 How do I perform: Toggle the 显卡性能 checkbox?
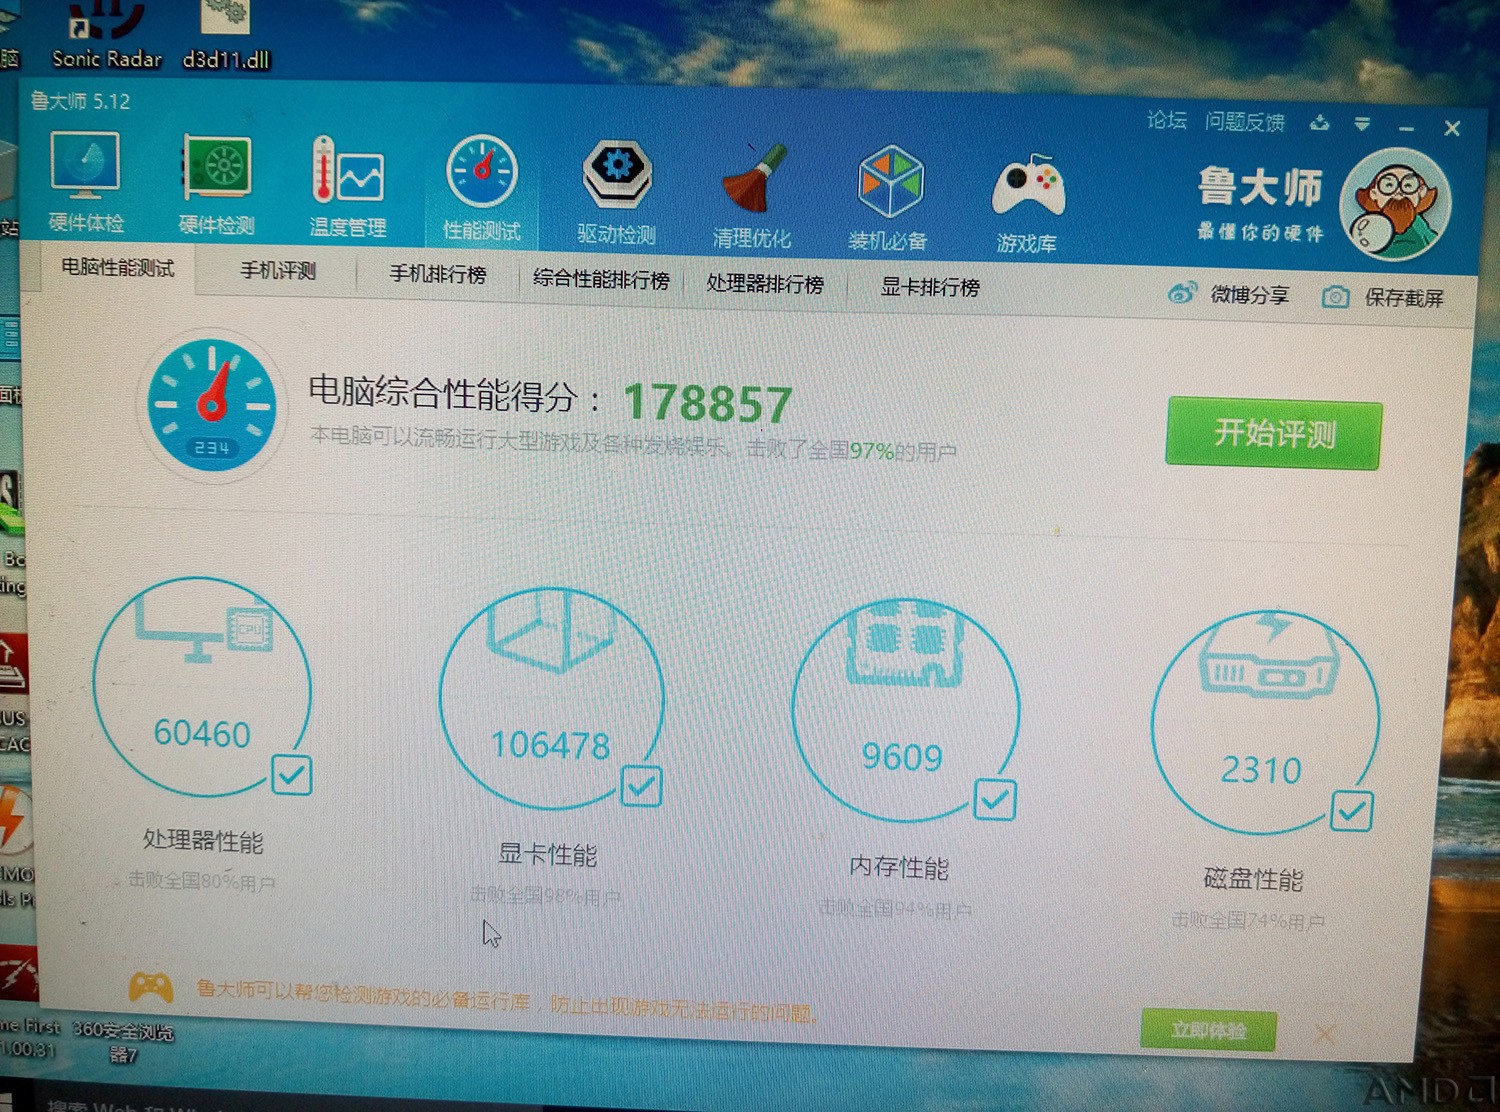point(641,786)
